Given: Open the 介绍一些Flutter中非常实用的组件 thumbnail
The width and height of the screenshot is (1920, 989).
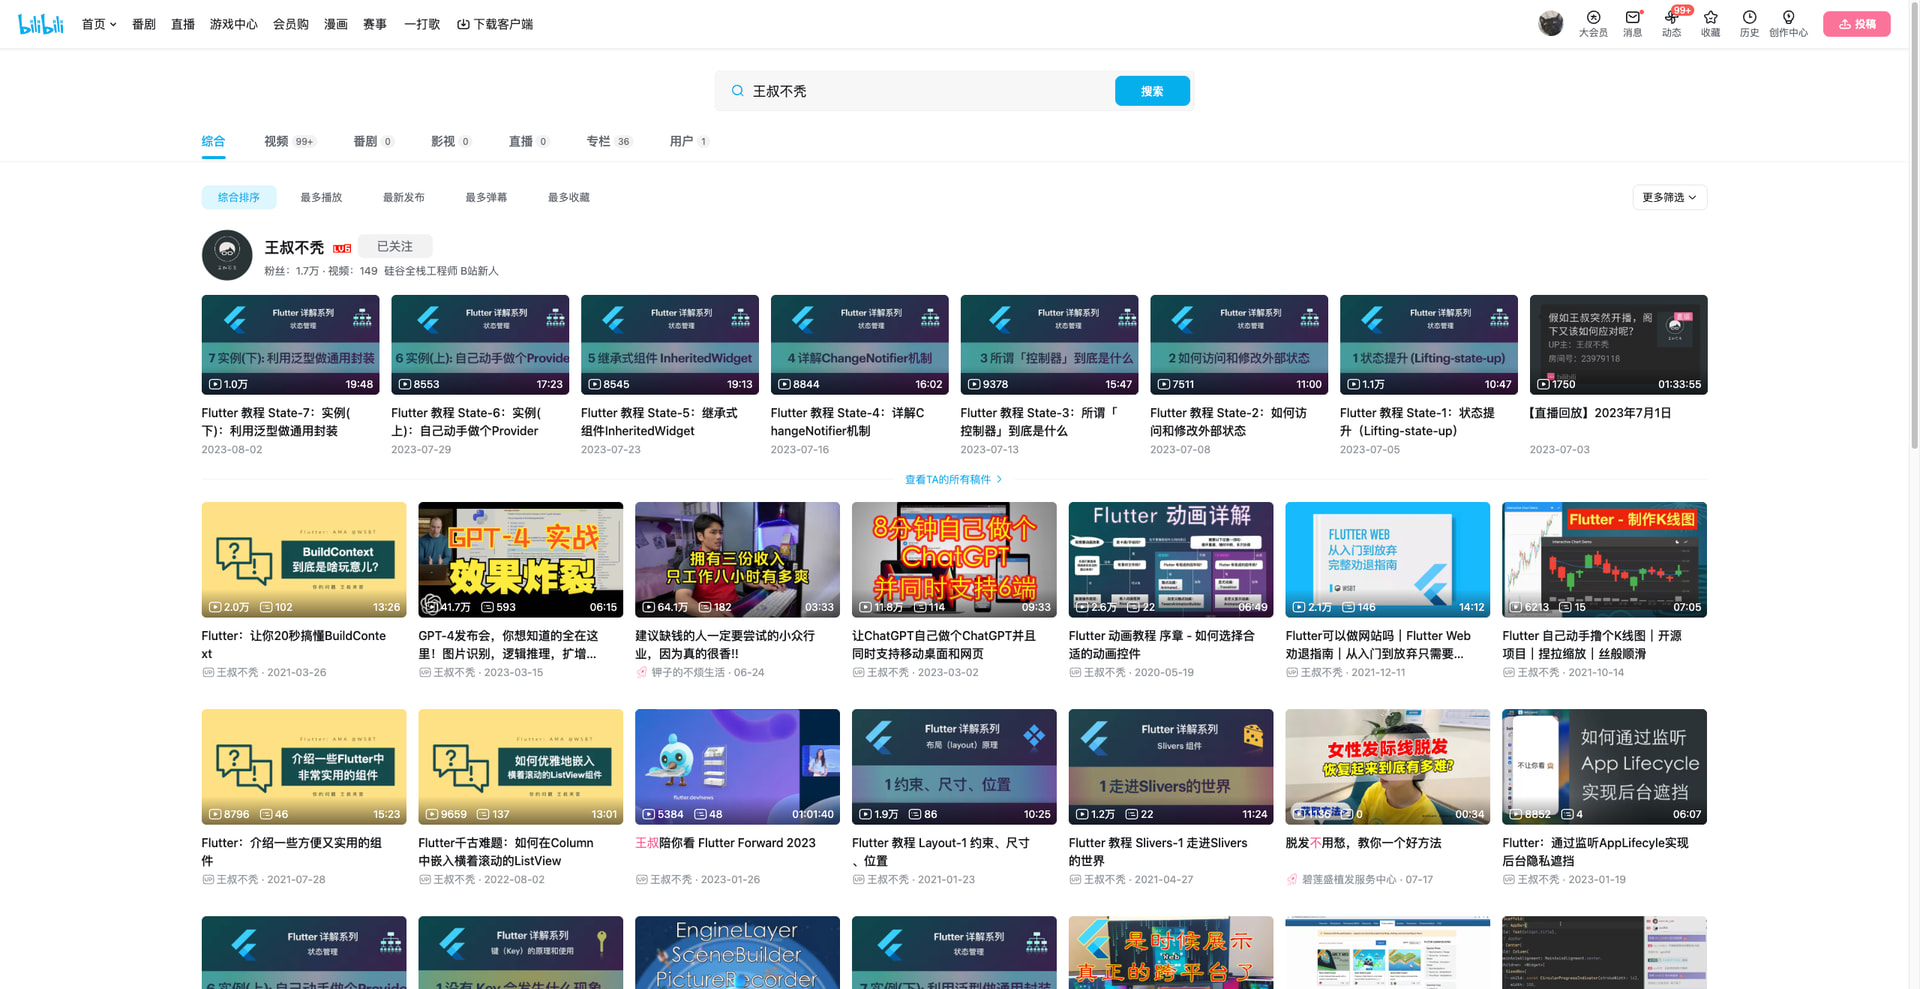Looking at the screenshot, I should pos(304,767).
